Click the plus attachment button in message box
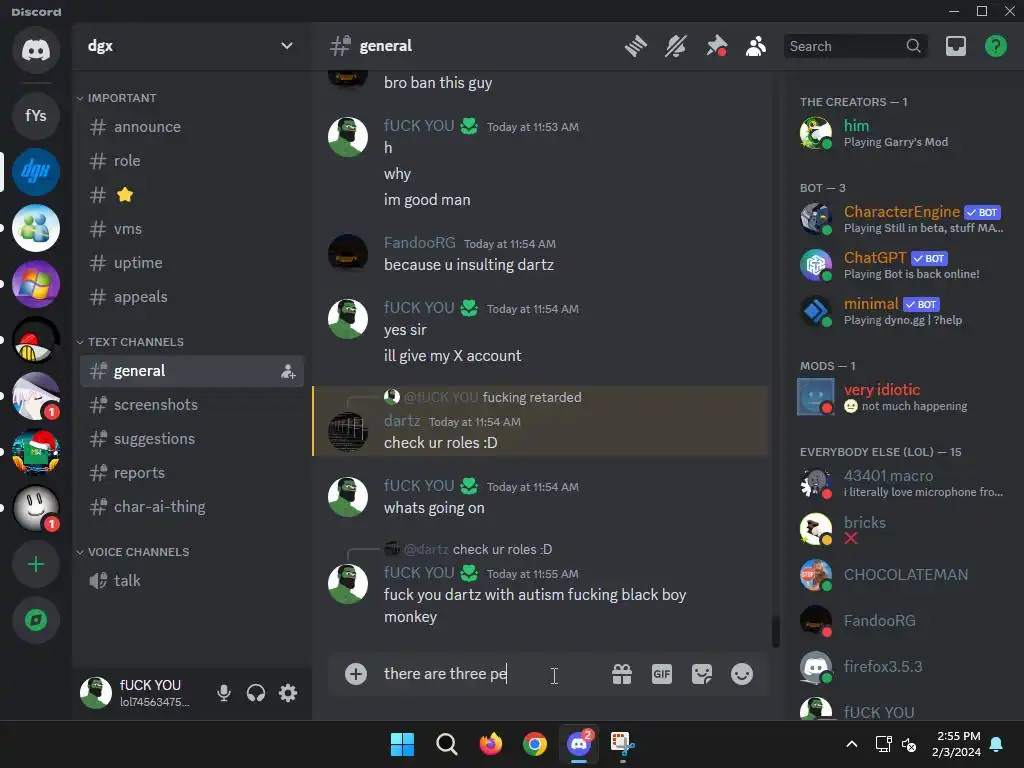Viewport: 1024px width, 768px height. click(356, 674)
